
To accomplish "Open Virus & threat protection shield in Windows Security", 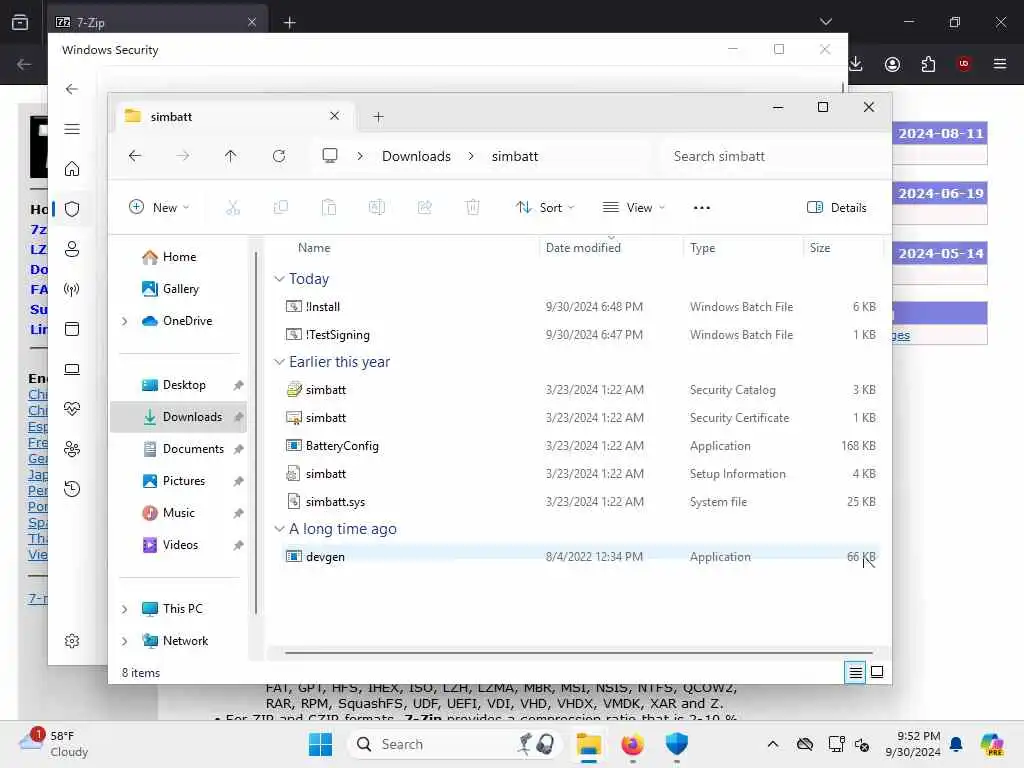I will click(x=72, y=209).
